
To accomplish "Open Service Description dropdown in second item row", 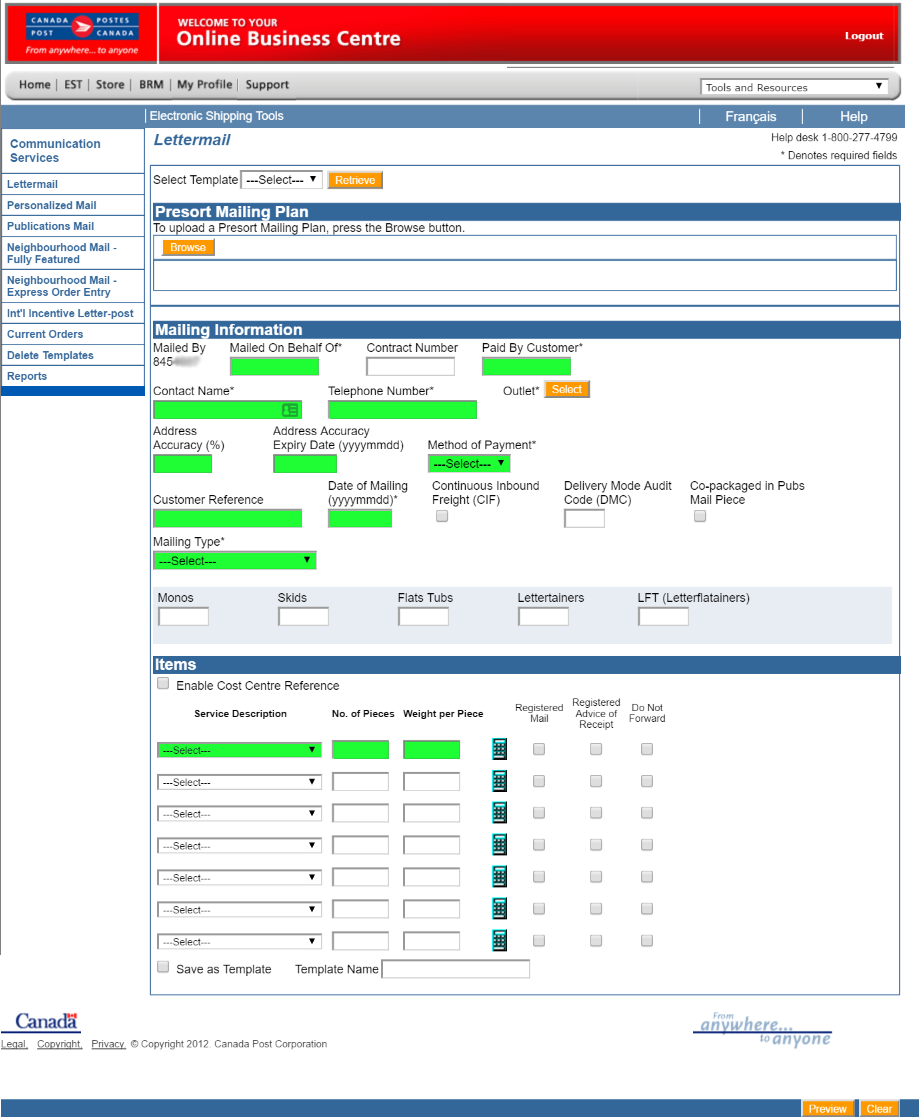I will (x=239, y=782).
